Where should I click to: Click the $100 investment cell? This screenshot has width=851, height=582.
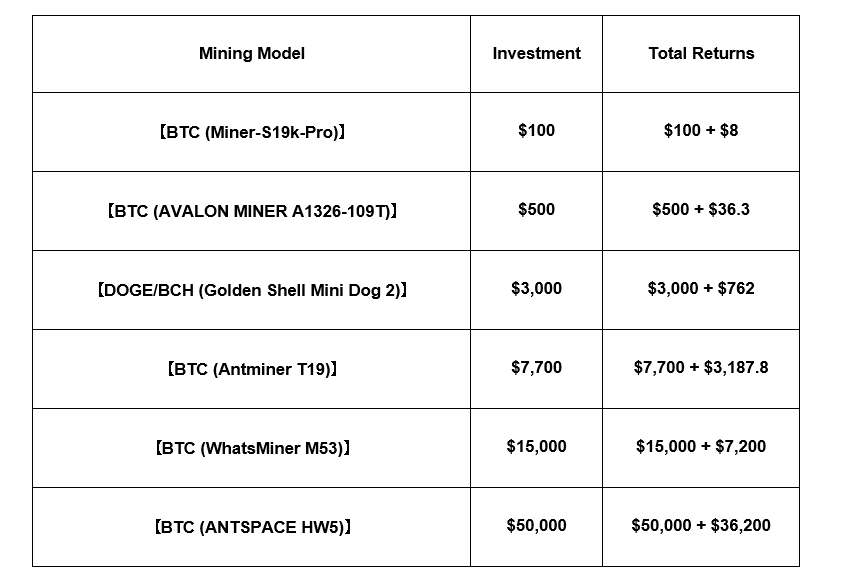pyautogui.click(x=536, y=131)
